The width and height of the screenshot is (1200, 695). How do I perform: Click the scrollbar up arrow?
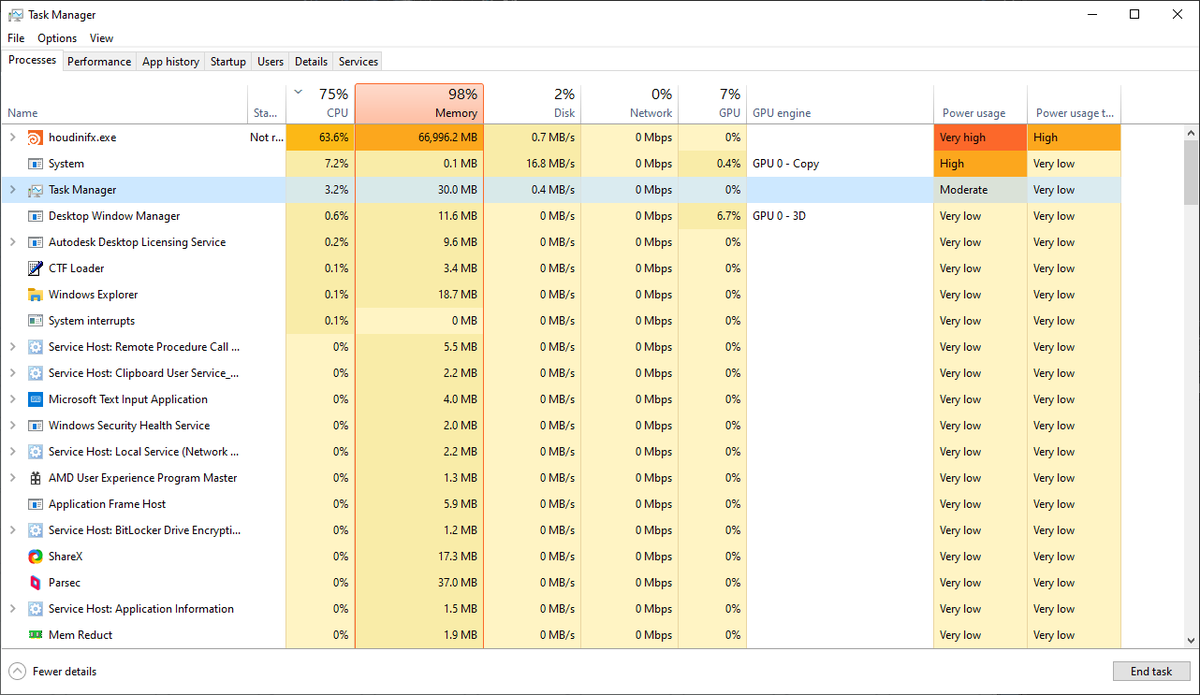pos(1191,132)
